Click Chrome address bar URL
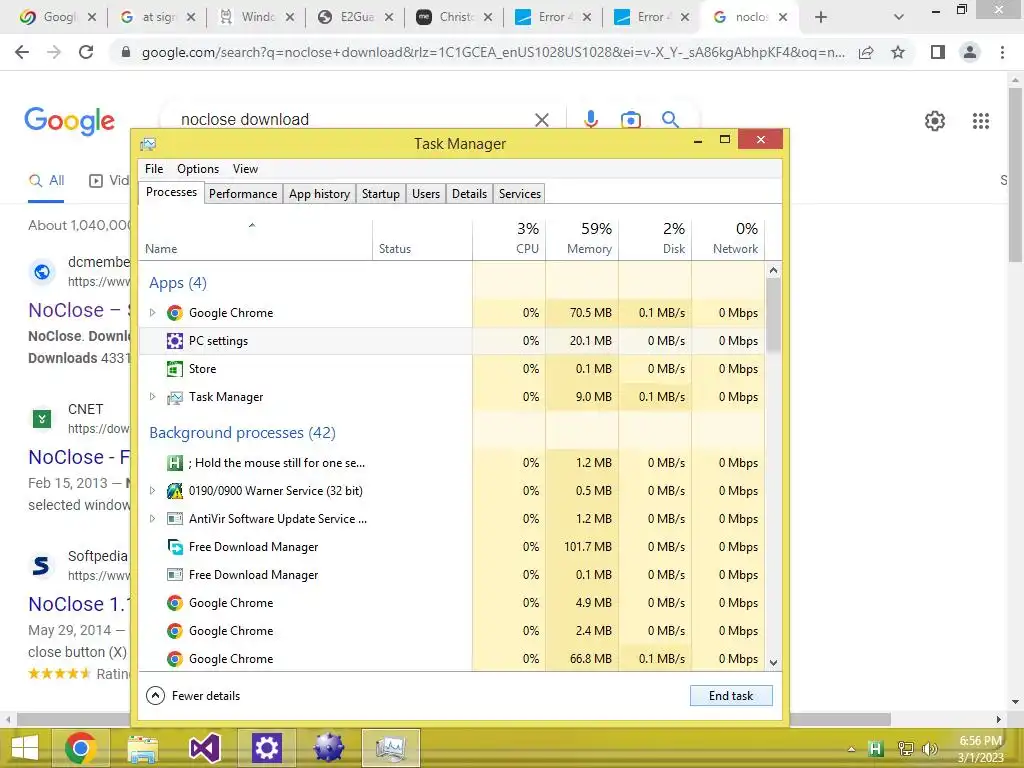 [x=493, y=52]
